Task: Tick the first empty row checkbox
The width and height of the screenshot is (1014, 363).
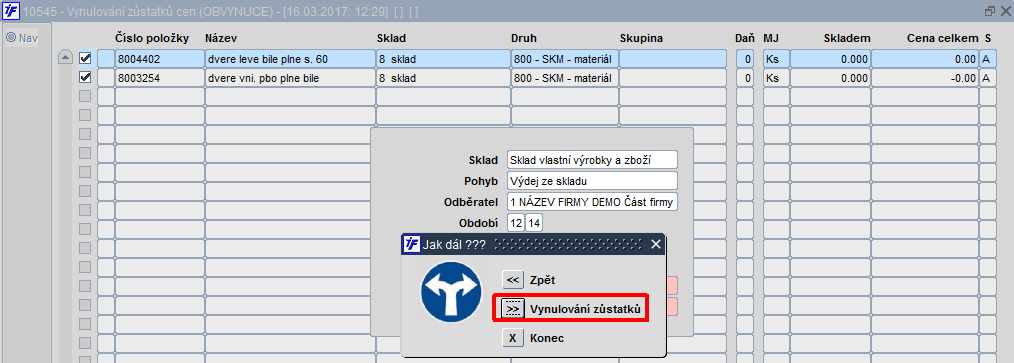Action: click(85, 96)
